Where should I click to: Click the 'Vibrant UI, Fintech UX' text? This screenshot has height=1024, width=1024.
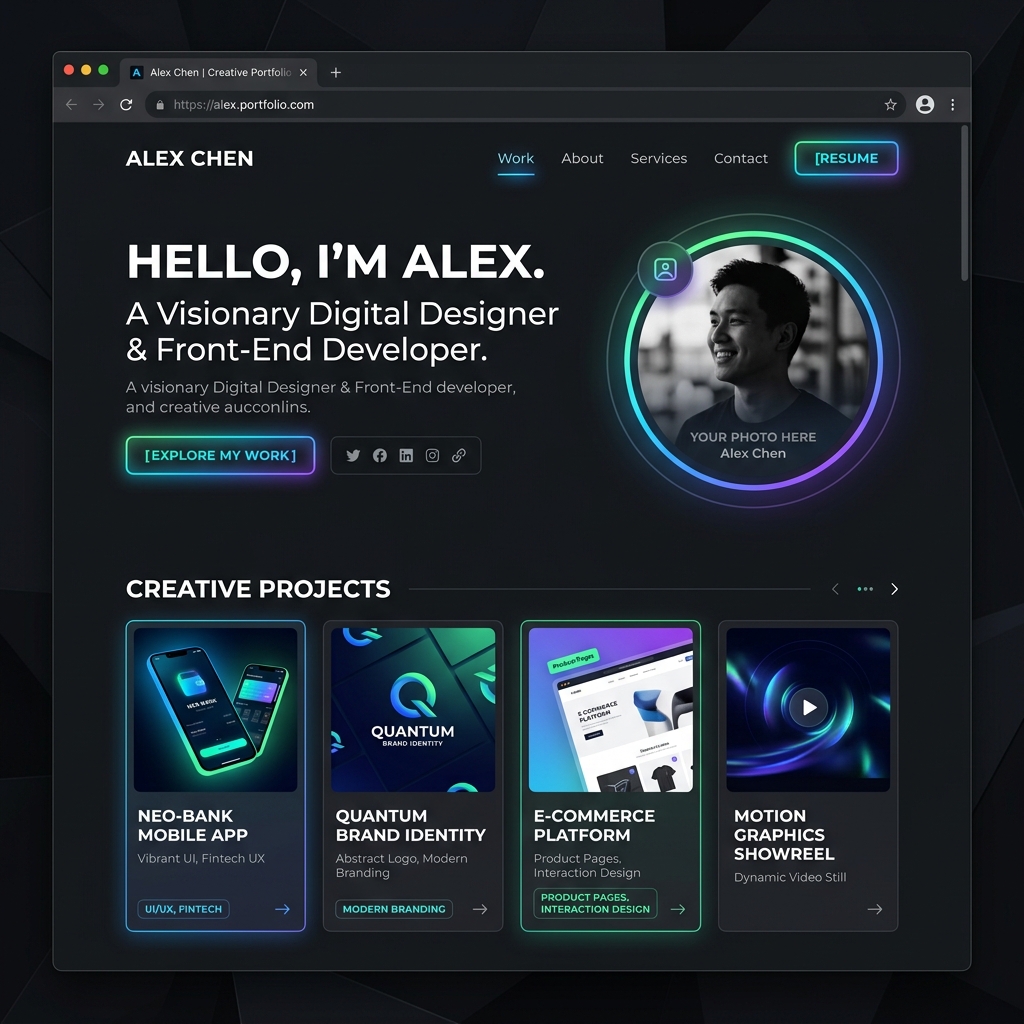pos(201,858)
